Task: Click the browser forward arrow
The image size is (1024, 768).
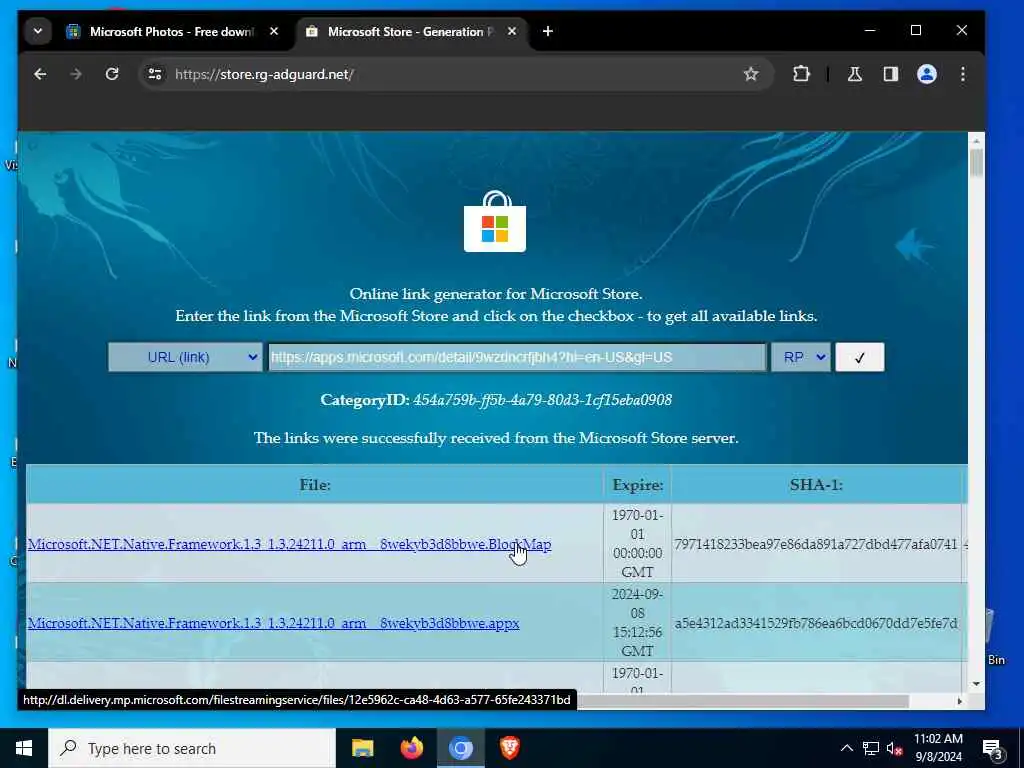Action: 76,74
